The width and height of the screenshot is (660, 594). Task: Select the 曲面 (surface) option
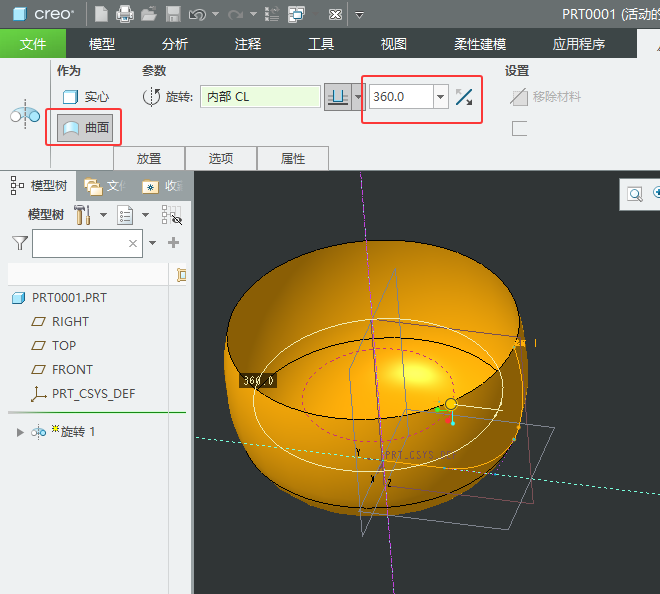86,127
